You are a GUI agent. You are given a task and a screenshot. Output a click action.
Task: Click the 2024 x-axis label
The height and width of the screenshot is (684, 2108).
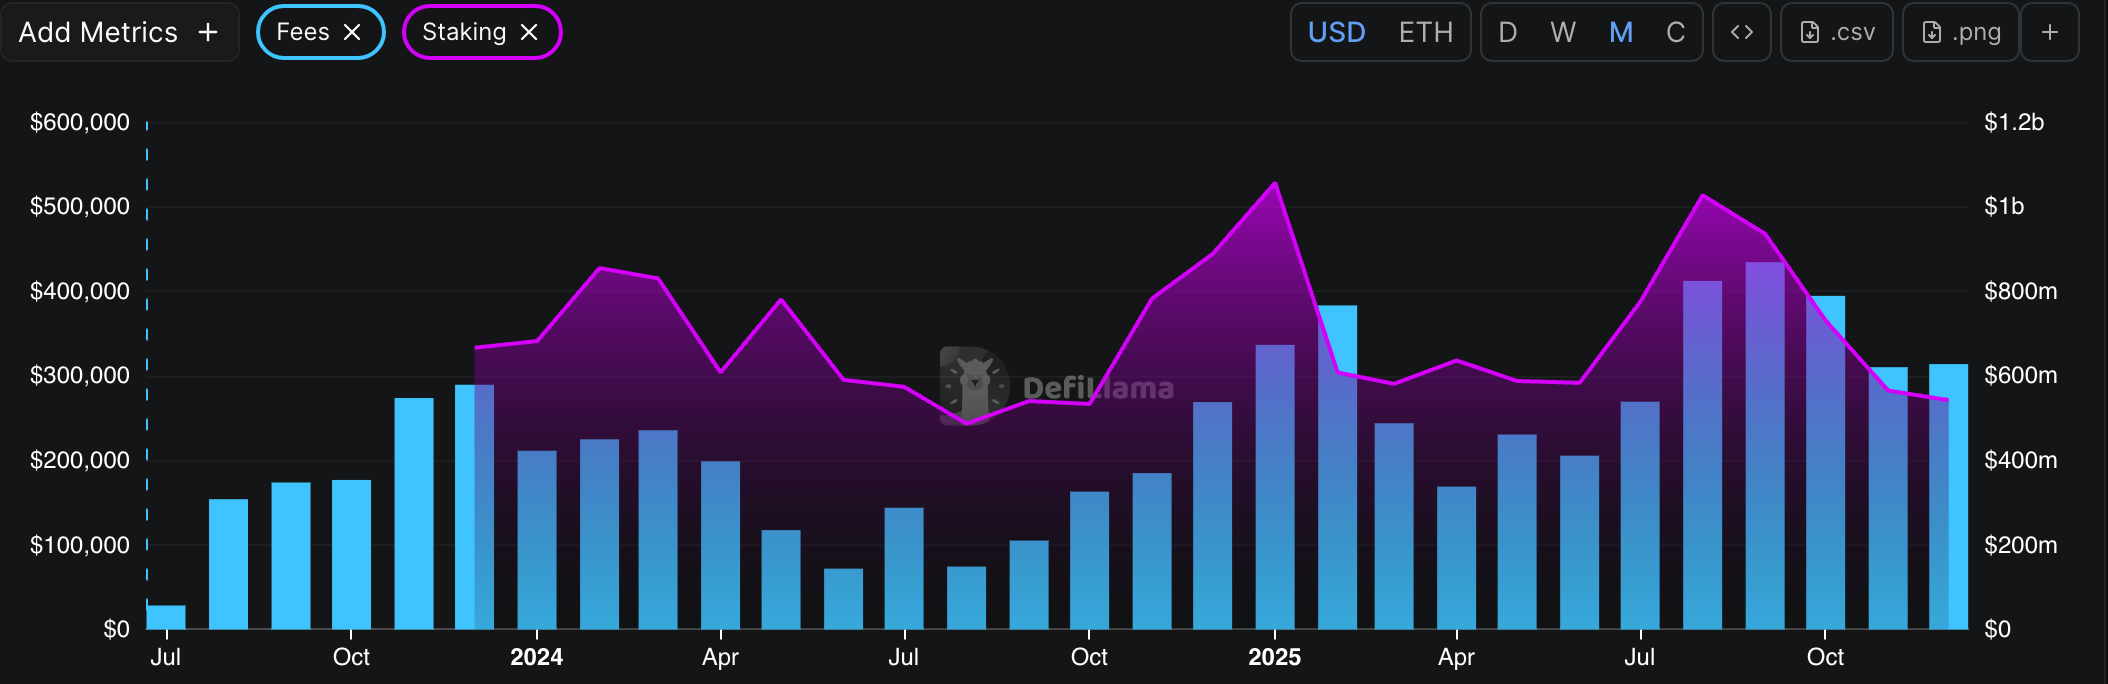[x=536, y=657]
